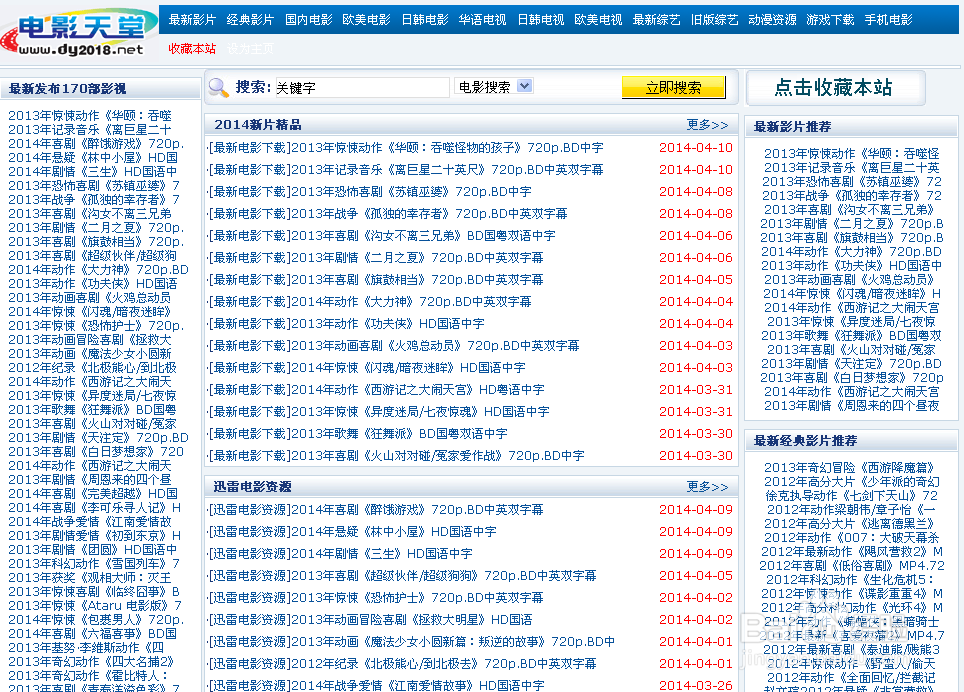Viewport: 964px width, 692px height.
Task: Open the 经典影片 nav menu
Action: pyautogui.click(x=250, y=20)
